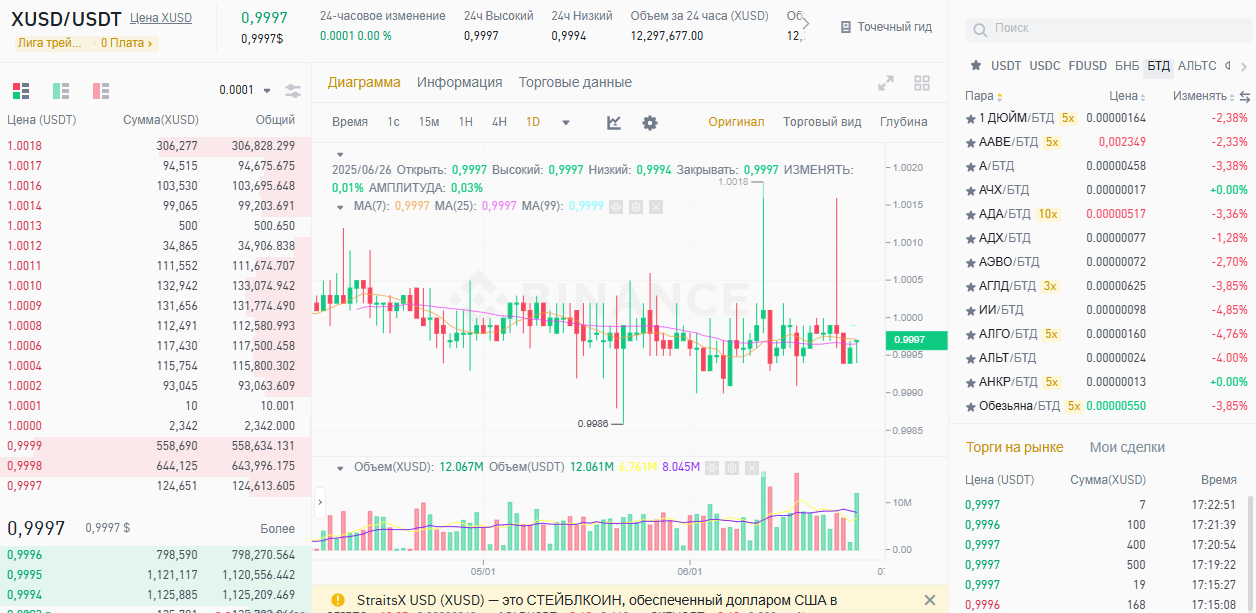Viewport: 1256px width, 613px height.
Task: Open the chart settings gear
Action: point(649,122)
